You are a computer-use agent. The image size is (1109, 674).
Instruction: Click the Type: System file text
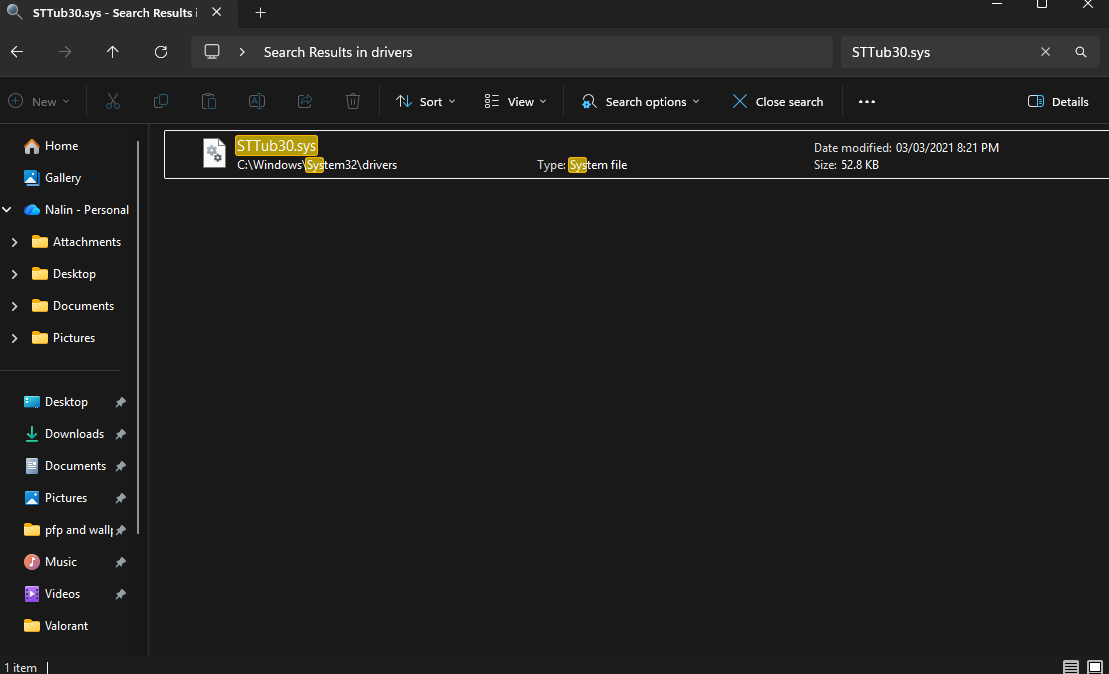(x=581, y=165)
